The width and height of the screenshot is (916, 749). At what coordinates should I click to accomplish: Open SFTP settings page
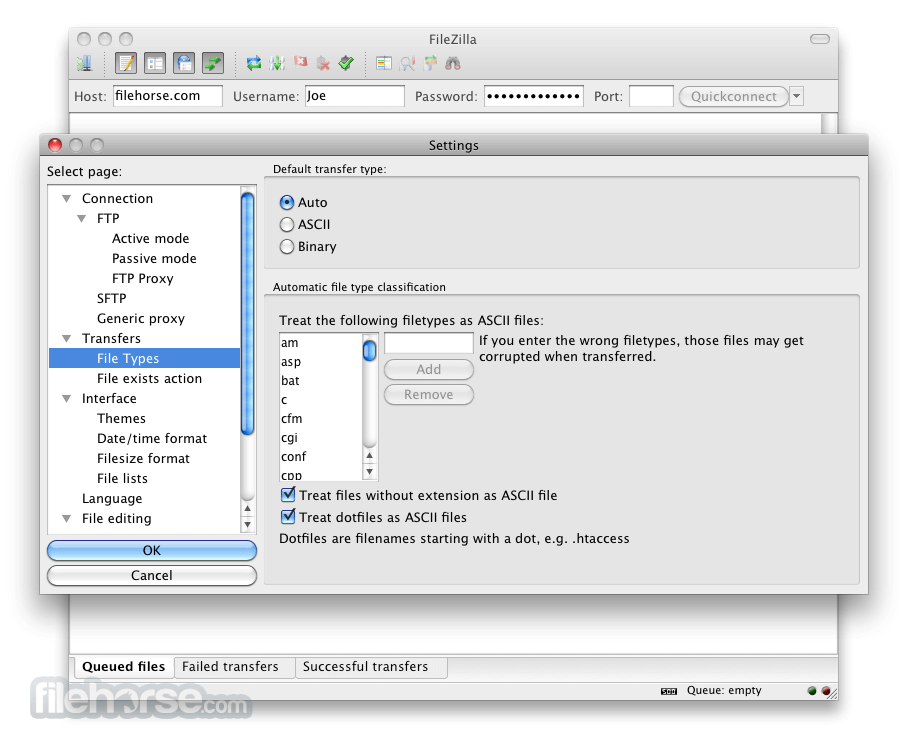(x=112, y=299)
